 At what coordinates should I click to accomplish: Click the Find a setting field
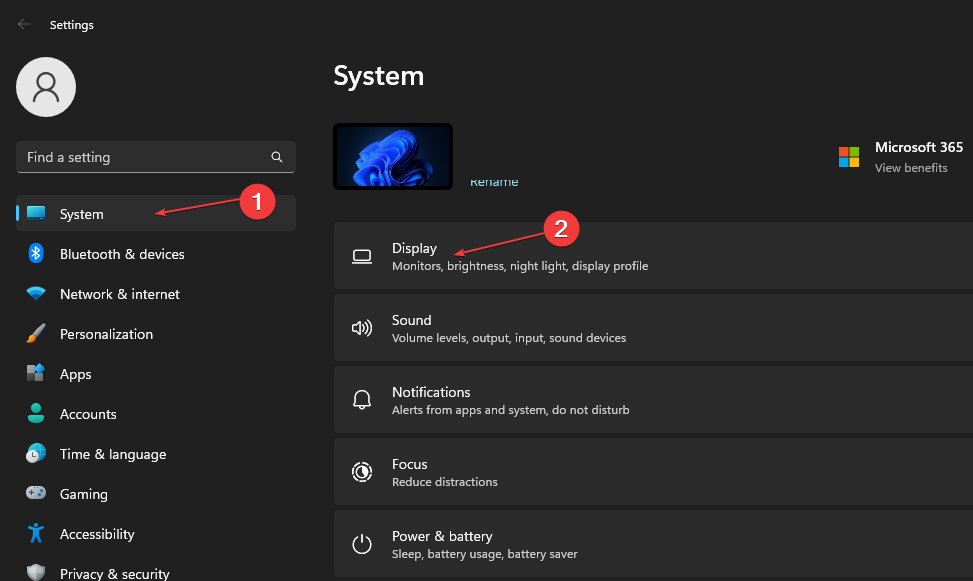(x=140, y=157)
